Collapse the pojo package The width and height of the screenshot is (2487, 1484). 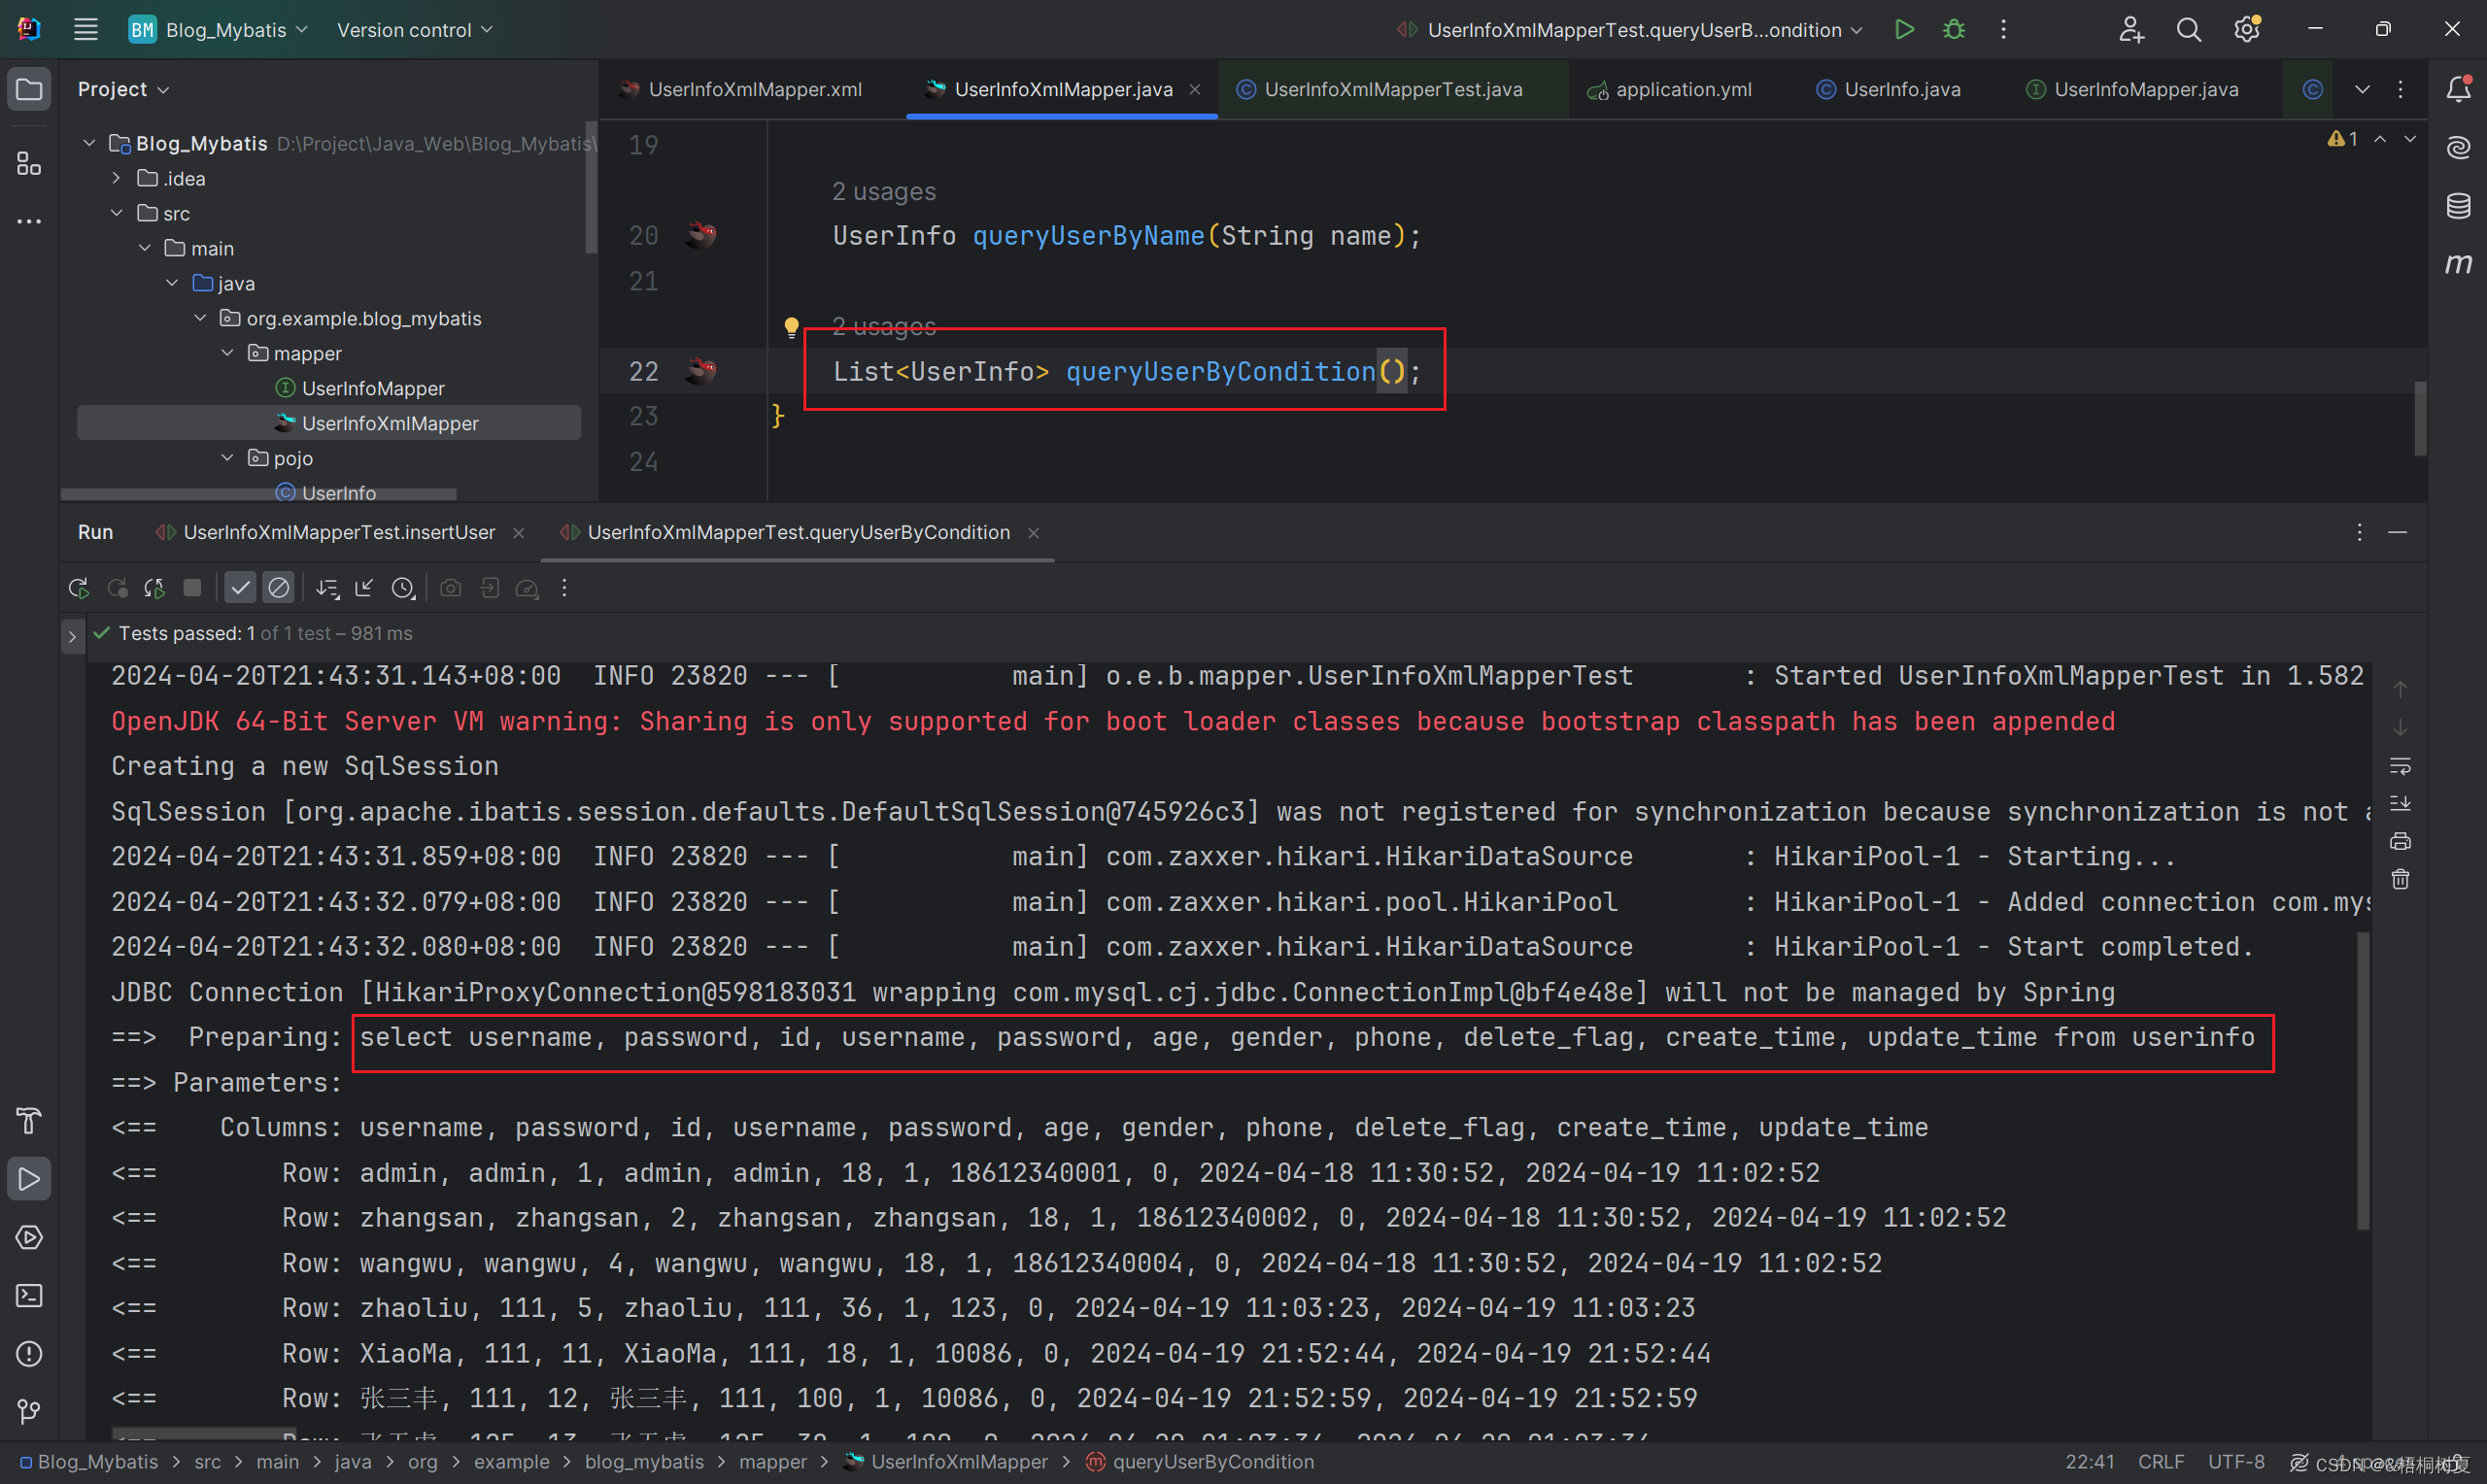click(x=227, y=458)
